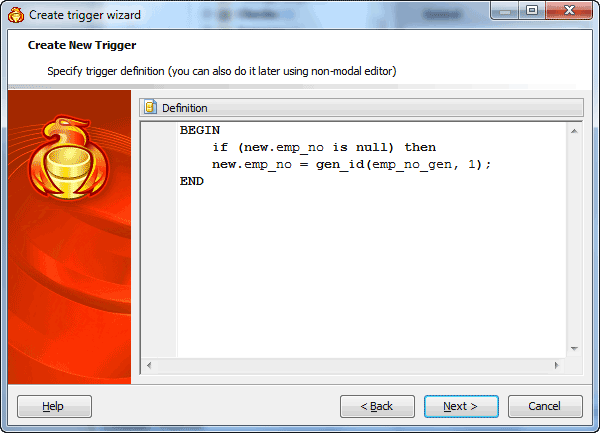This screenshot has width=600, height=433.
Task: Maximize the Create trigger wizard window
Action: coord(532,10)
